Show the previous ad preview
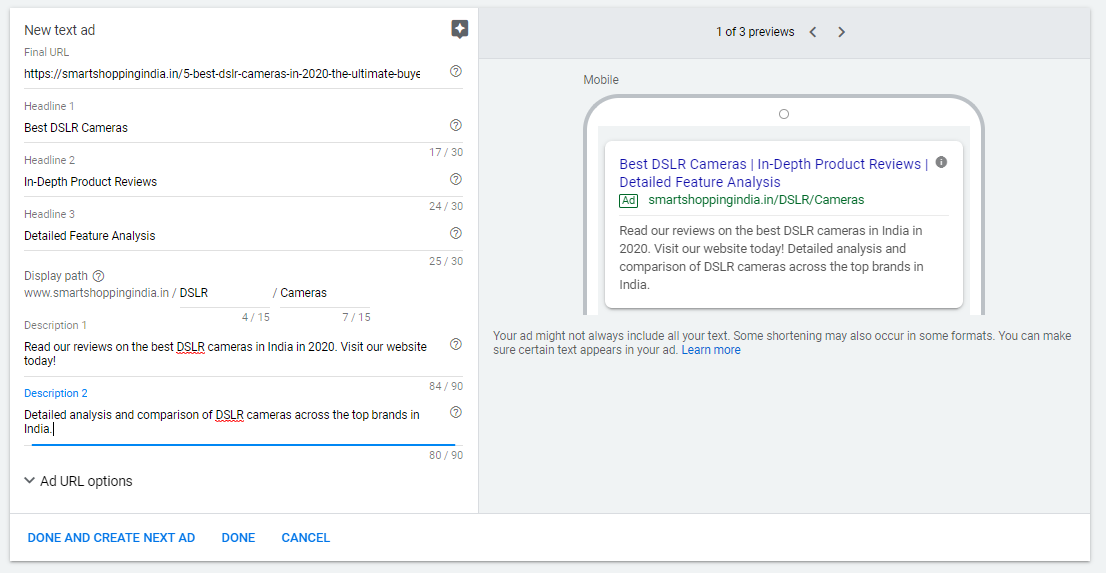The width and height of the screenshot is (1106, 573). click(x=813, y=32)
